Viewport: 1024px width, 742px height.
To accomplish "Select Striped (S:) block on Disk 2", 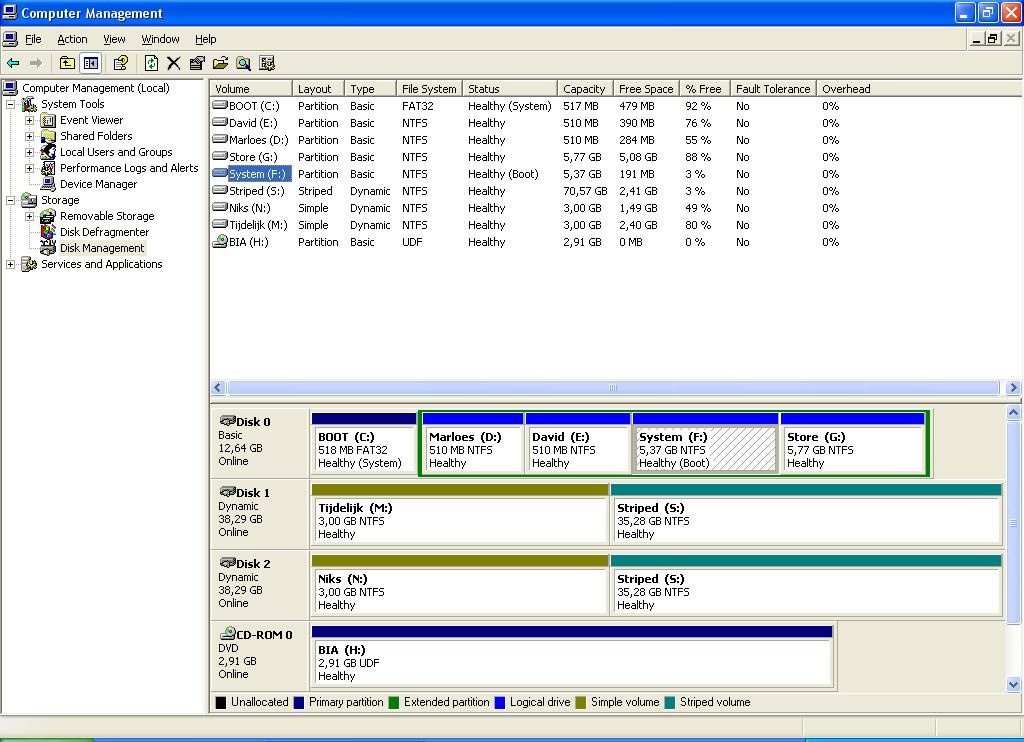I will tap(806, 585).
